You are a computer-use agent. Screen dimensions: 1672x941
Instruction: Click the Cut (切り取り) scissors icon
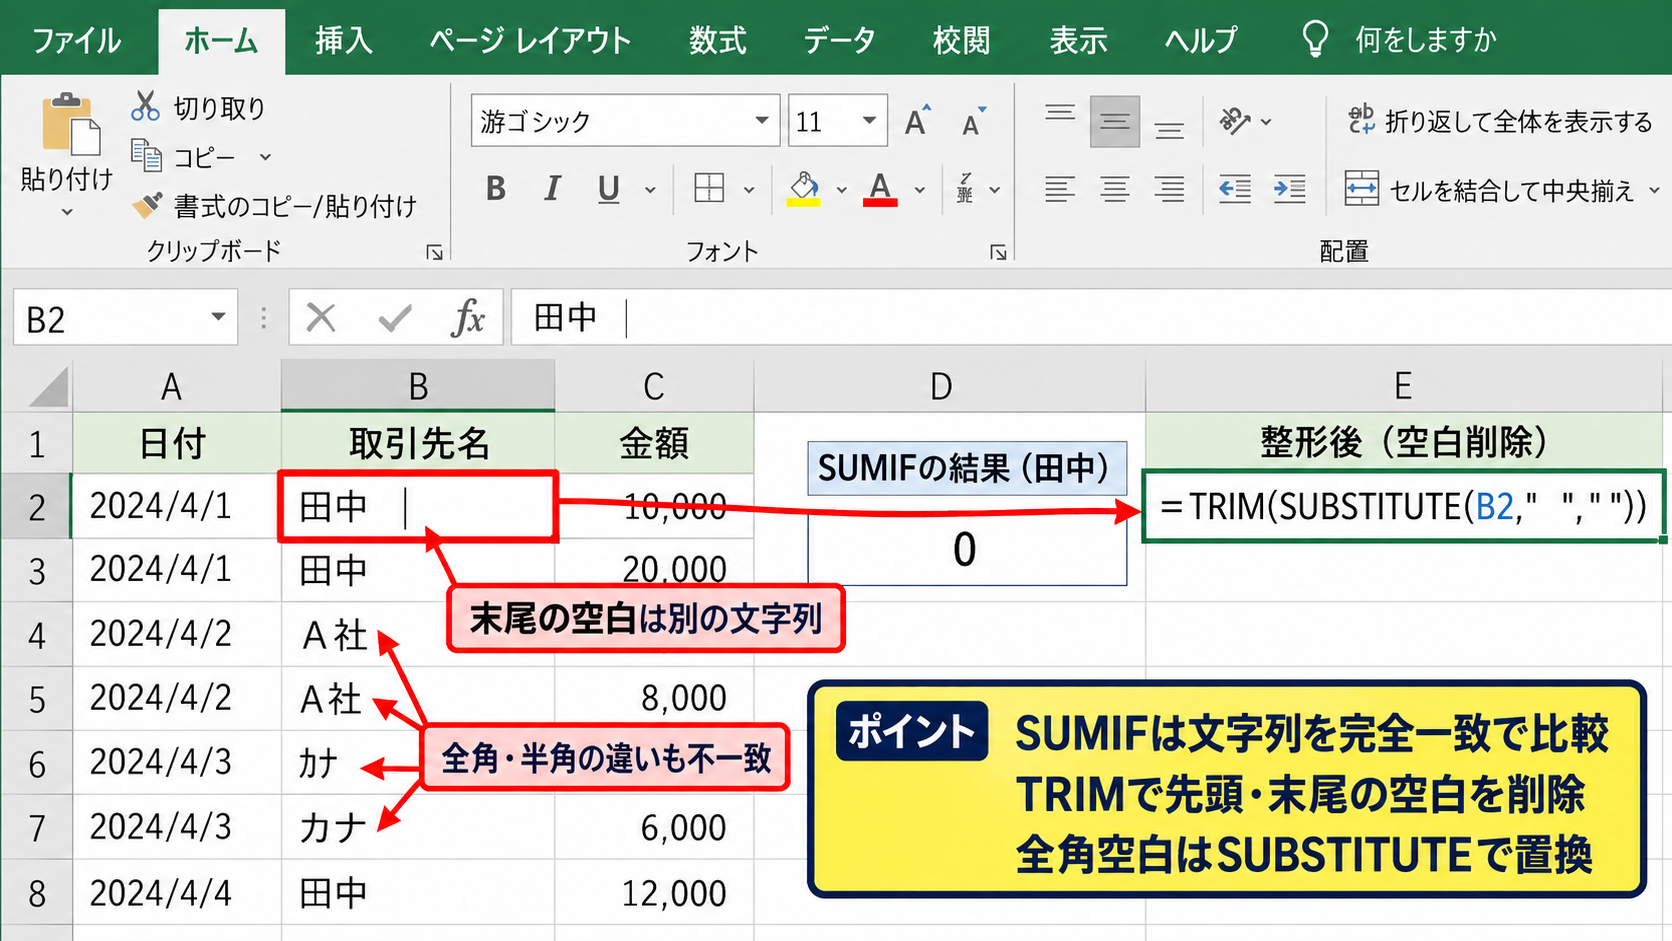point(145,106)
